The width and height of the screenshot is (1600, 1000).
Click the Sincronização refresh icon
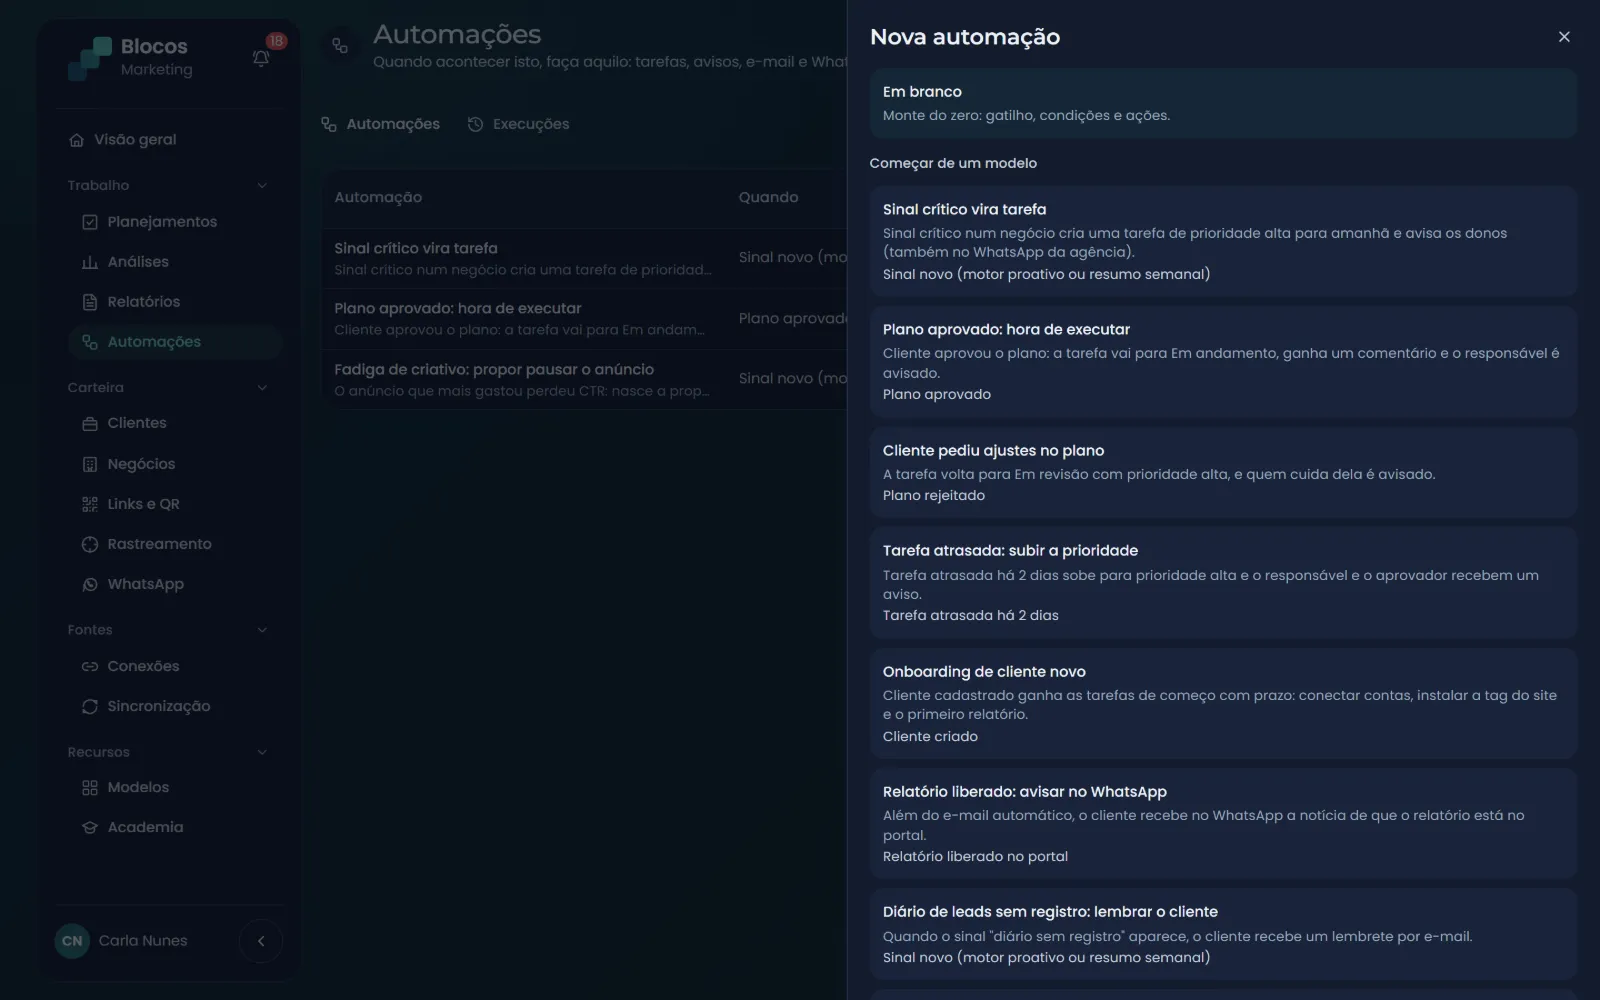pos(90,706)
